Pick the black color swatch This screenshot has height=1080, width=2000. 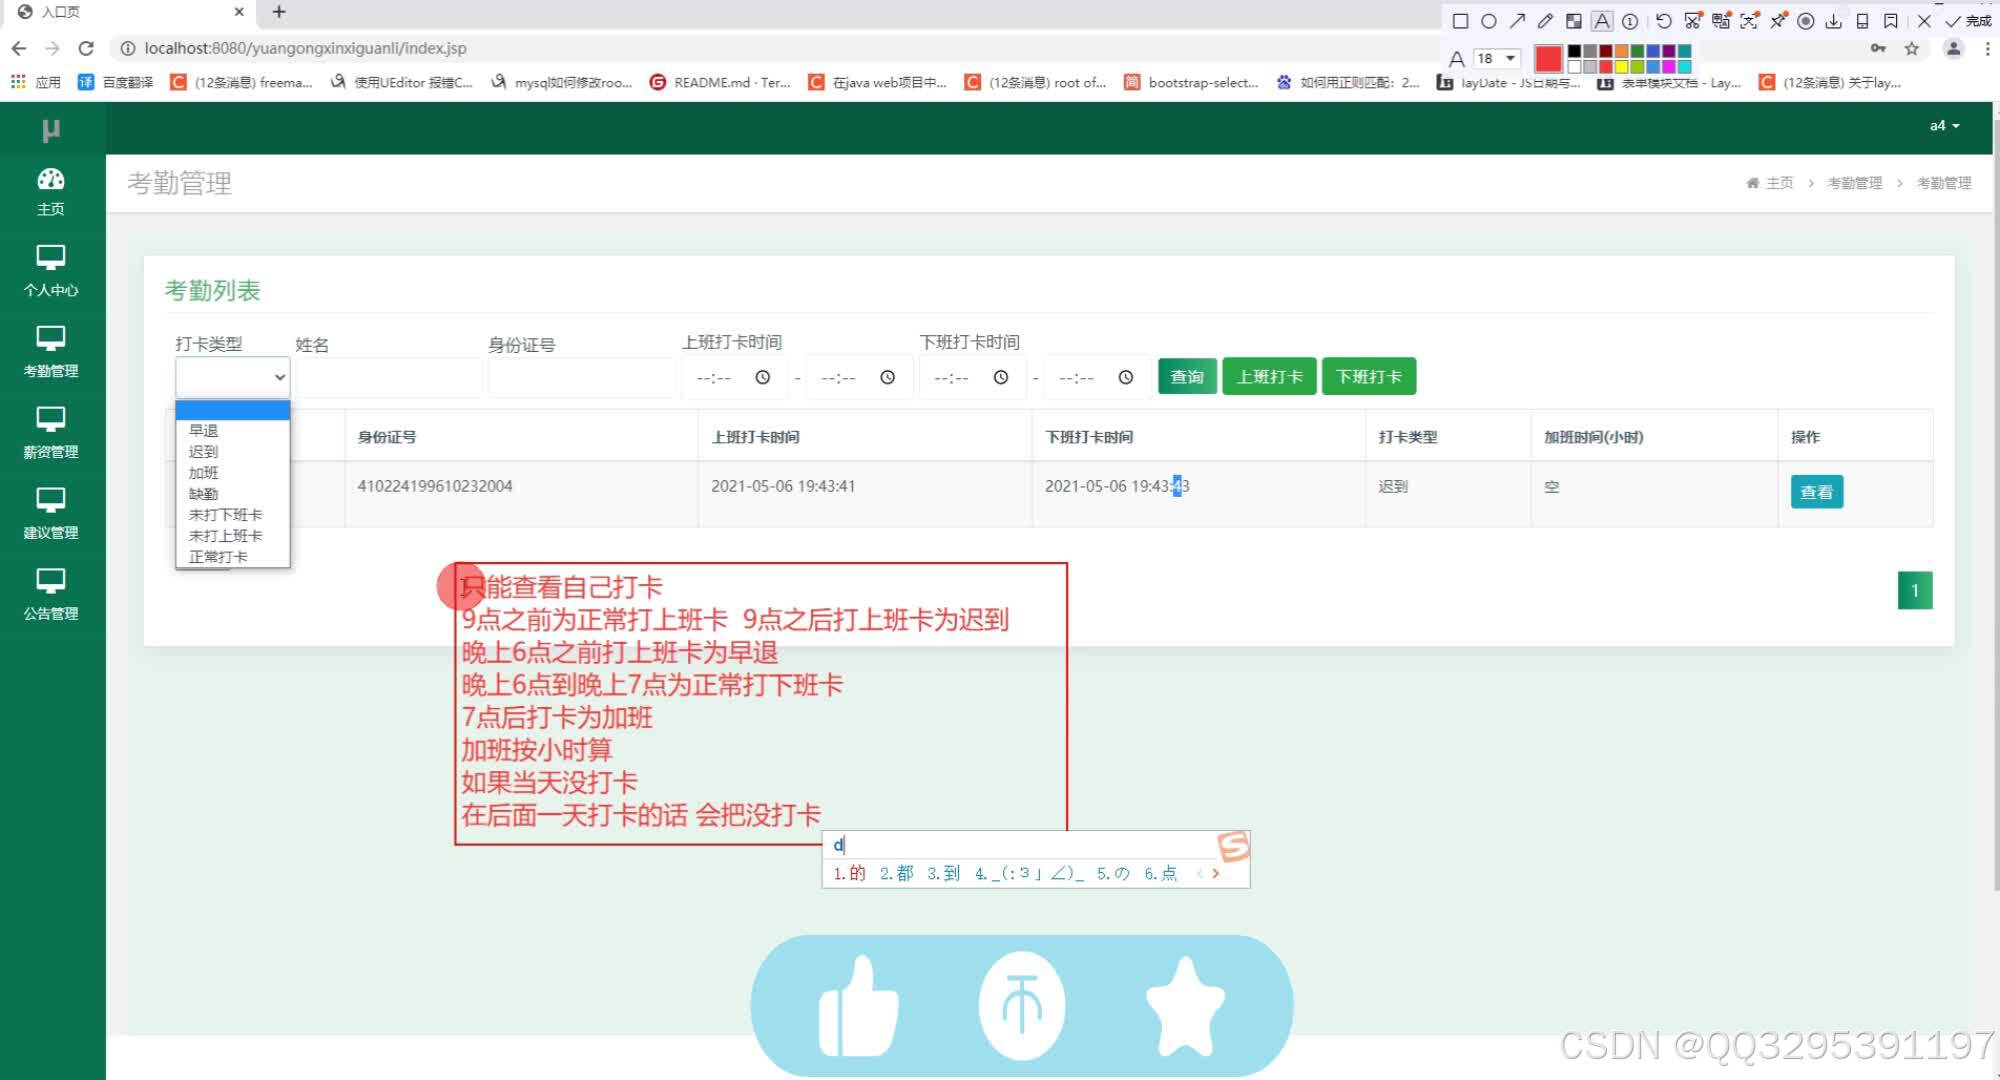1575,51
